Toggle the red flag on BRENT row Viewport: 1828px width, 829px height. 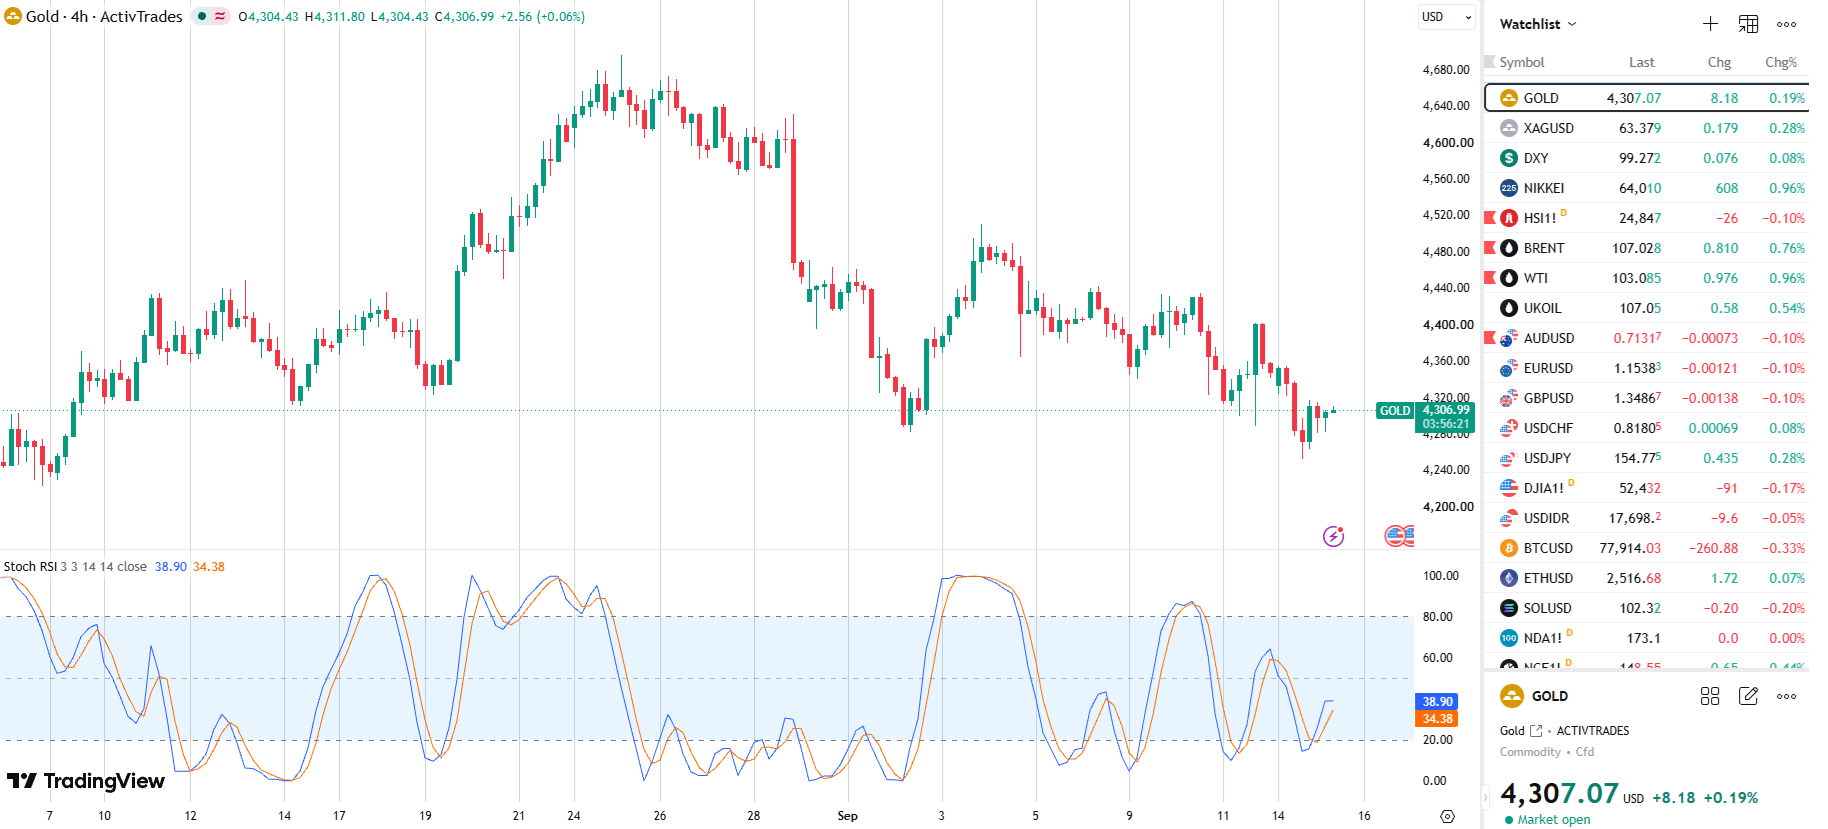(x=1490, y=248)
